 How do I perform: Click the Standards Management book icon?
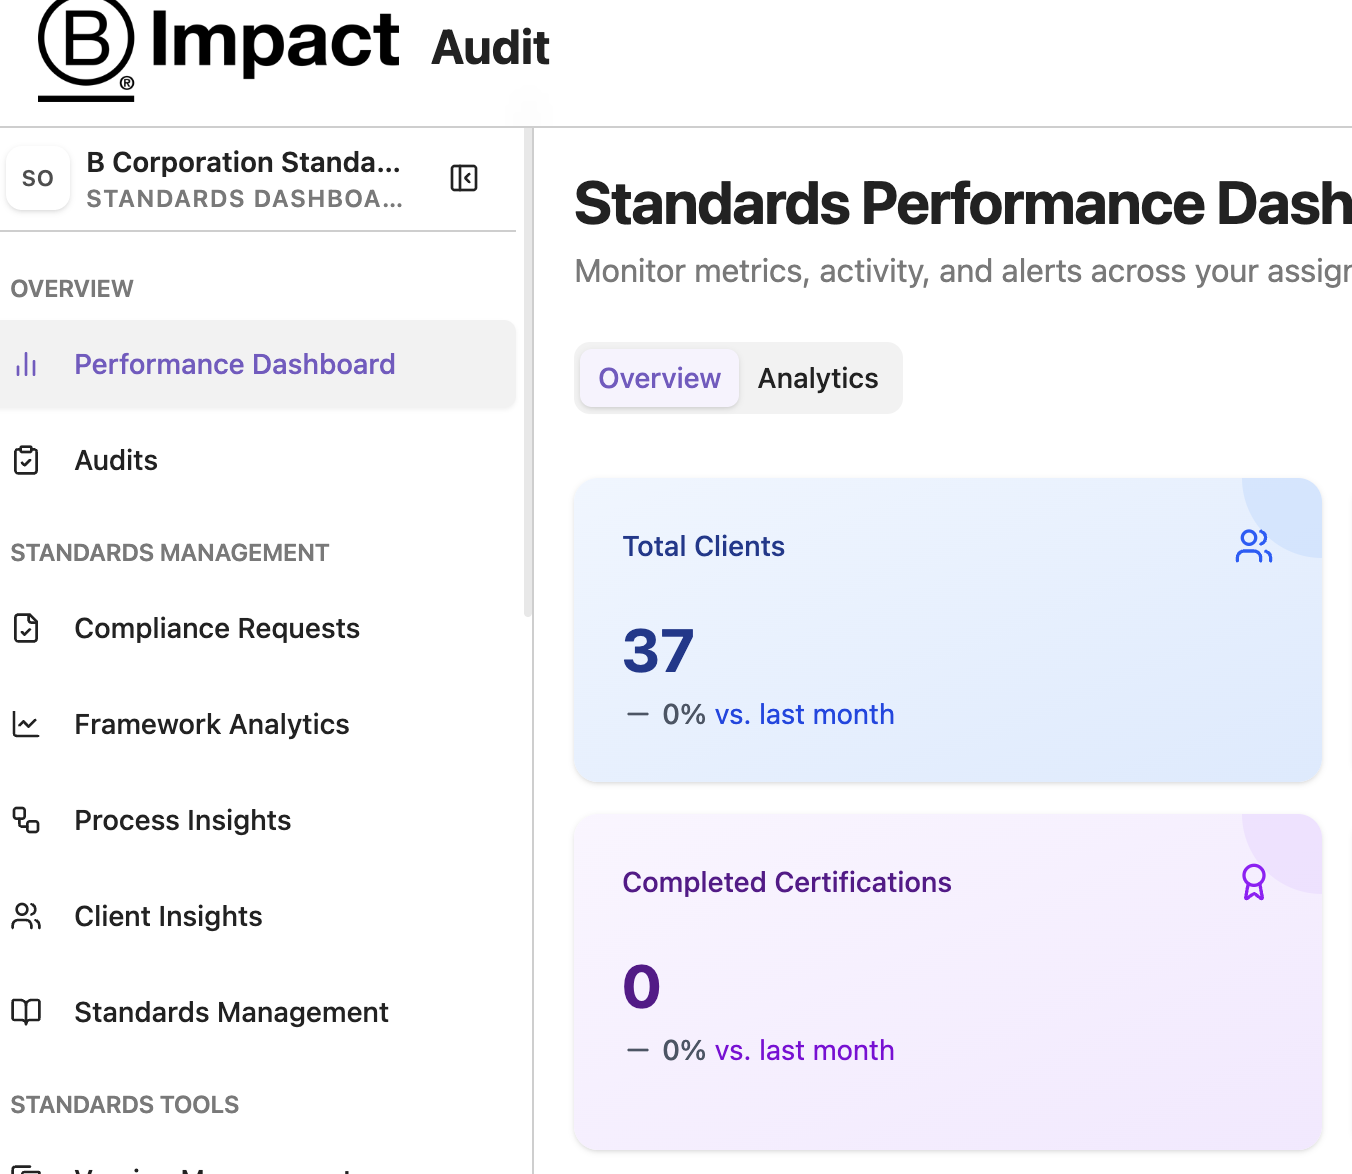coord(26,1012)
